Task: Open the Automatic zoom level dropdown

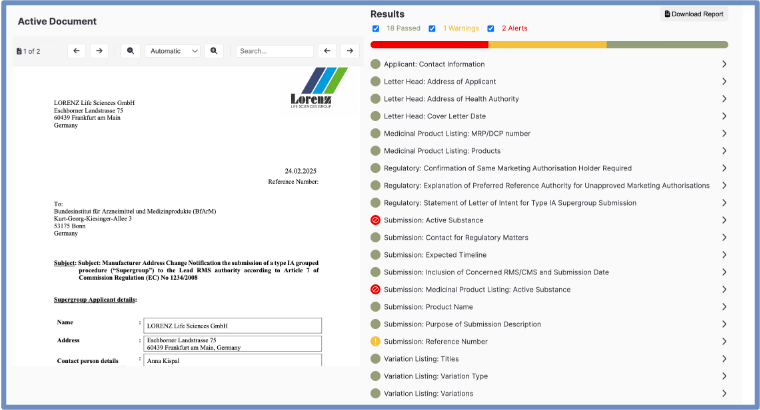Action: point(173,51)
